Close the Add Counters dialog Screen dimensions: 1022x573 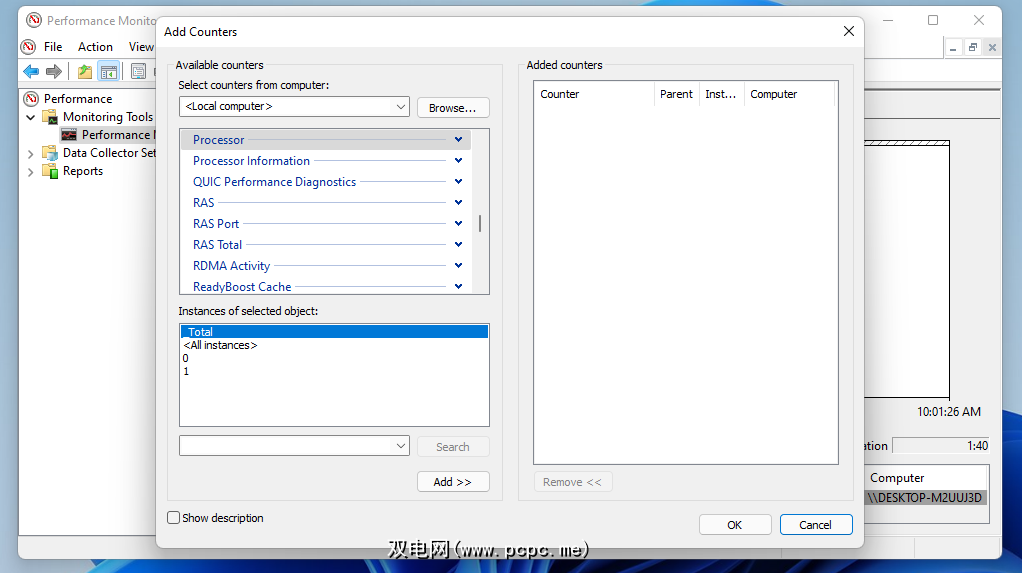(849, 31)
